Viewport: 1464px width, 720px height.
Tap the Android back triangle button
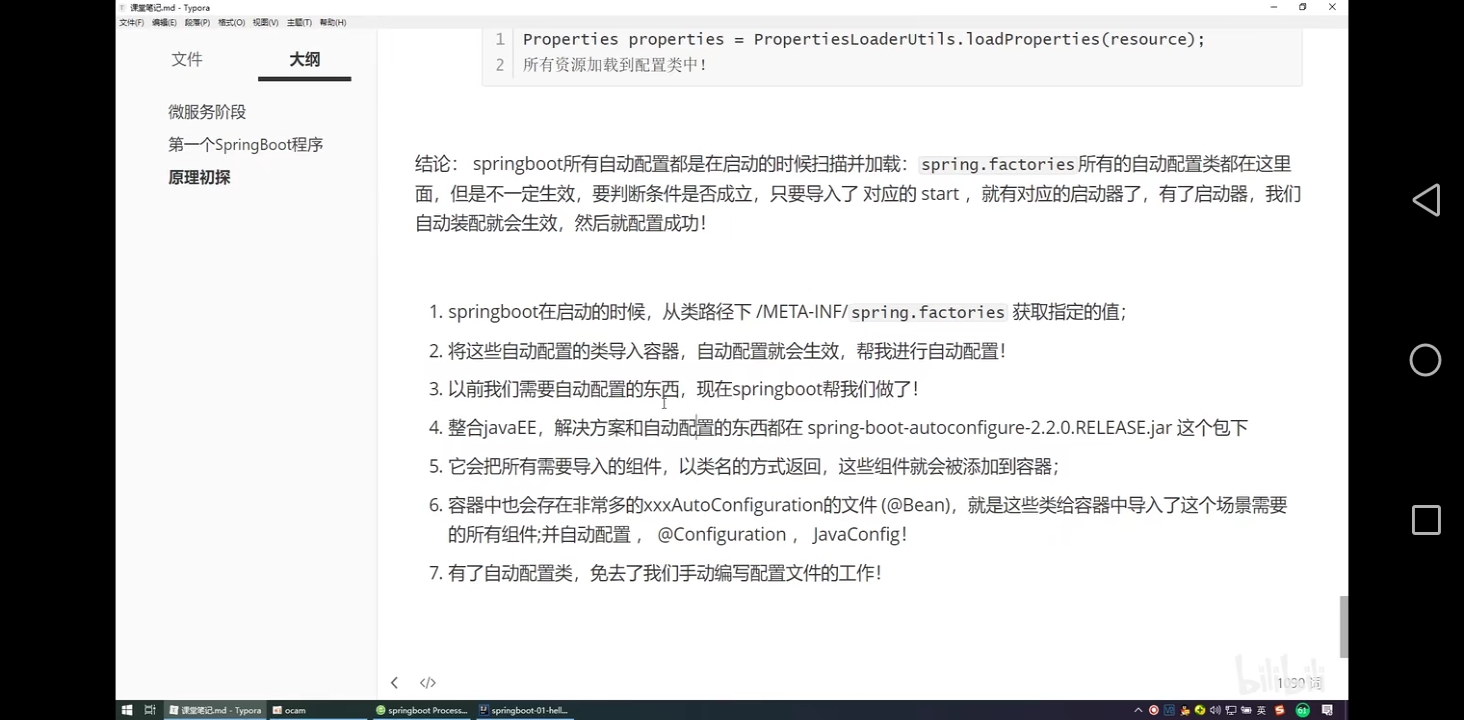point(1426,200)
